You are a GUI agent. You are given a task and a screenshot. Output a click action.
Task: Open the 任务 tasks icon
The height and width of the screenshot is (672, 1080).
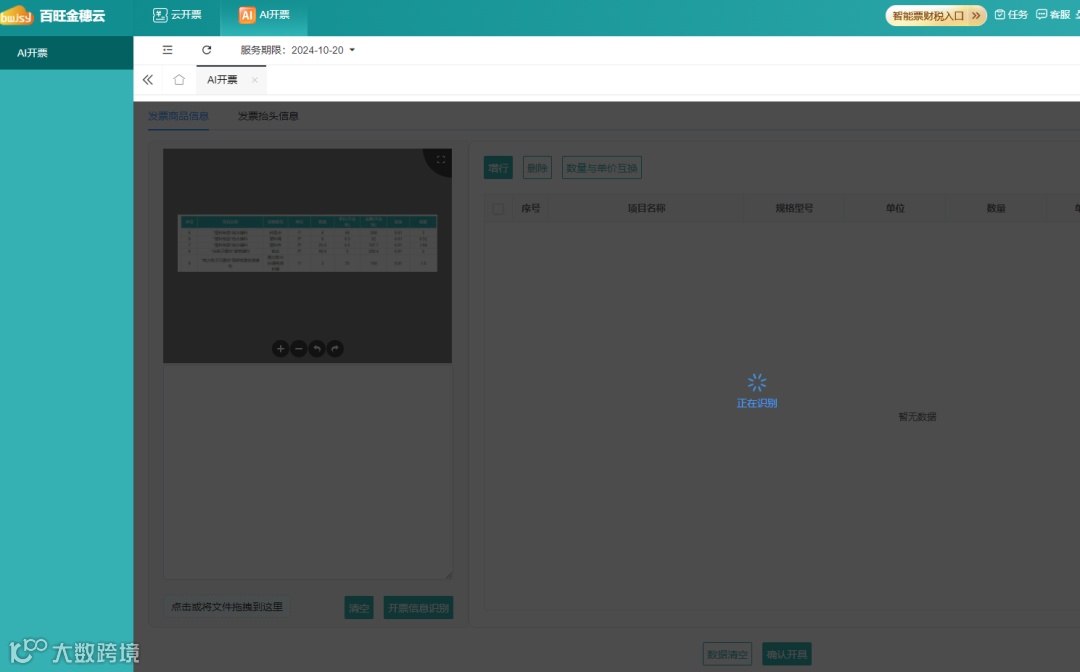[x=1011, y=14]
